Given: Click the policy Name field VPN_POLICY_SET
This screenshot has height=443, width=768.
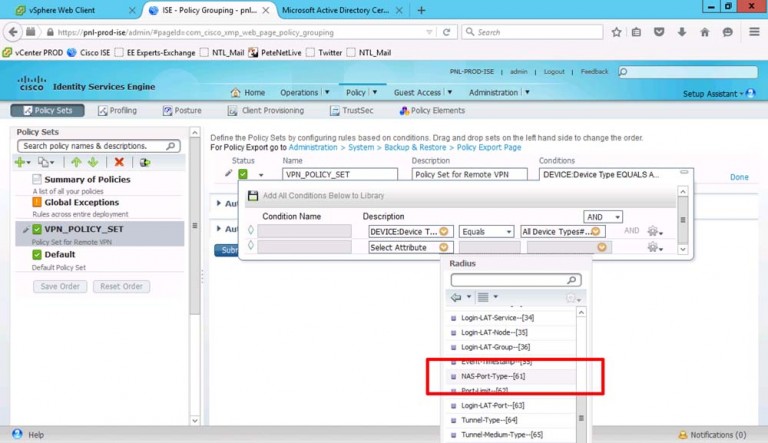Looking at the screenshot, I should (339, 174).
